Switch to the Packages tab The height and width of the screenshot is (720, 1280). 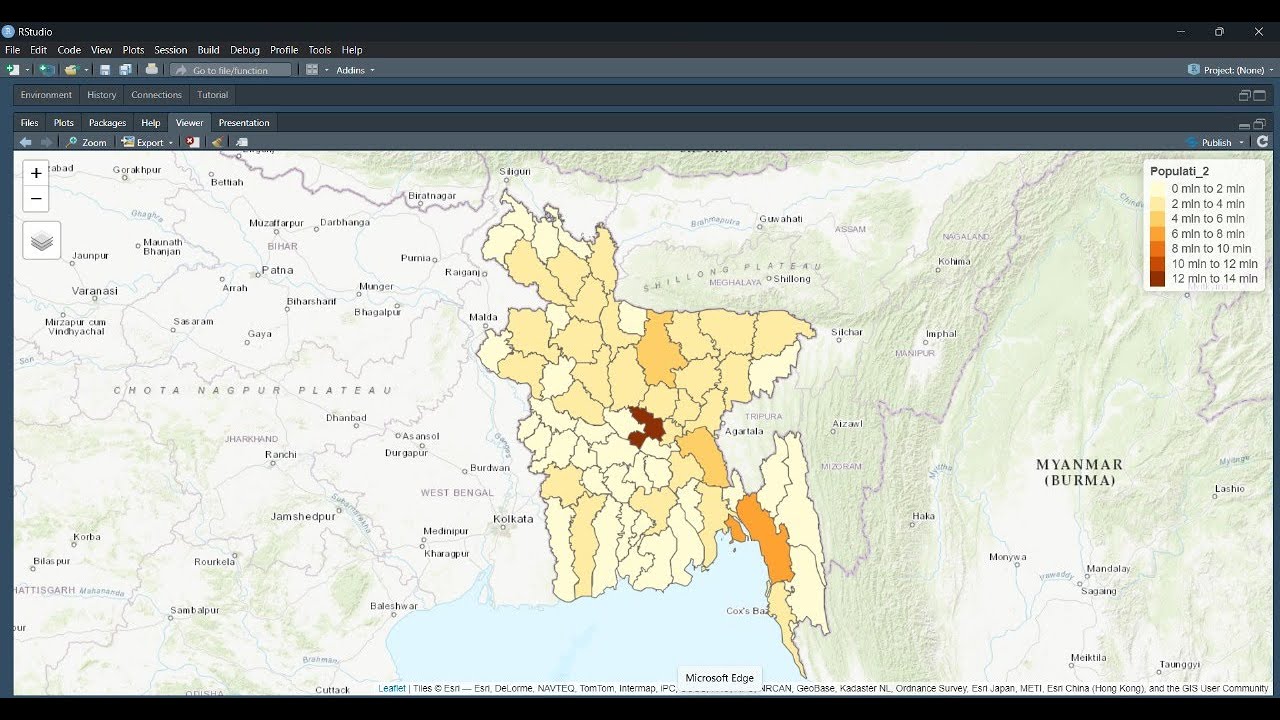(x=108, y=123)
